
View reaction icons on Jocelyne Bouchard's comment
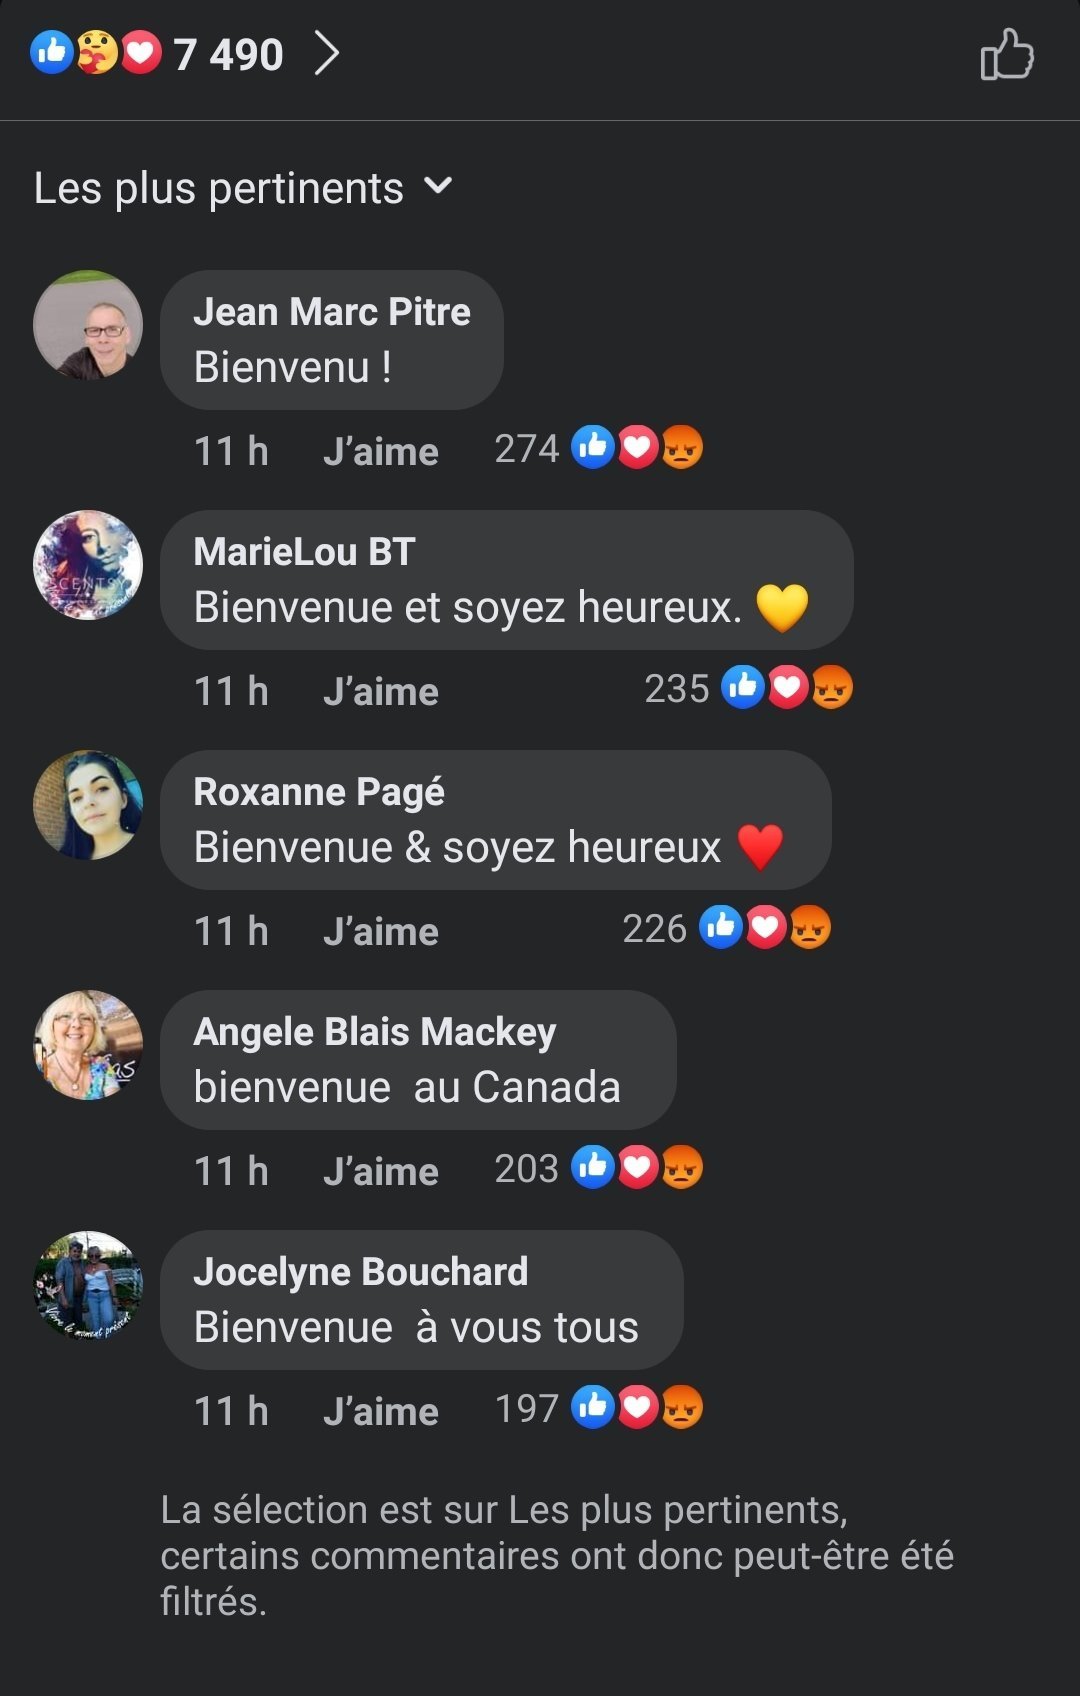pyautogui.click(x=637, y=1408)
